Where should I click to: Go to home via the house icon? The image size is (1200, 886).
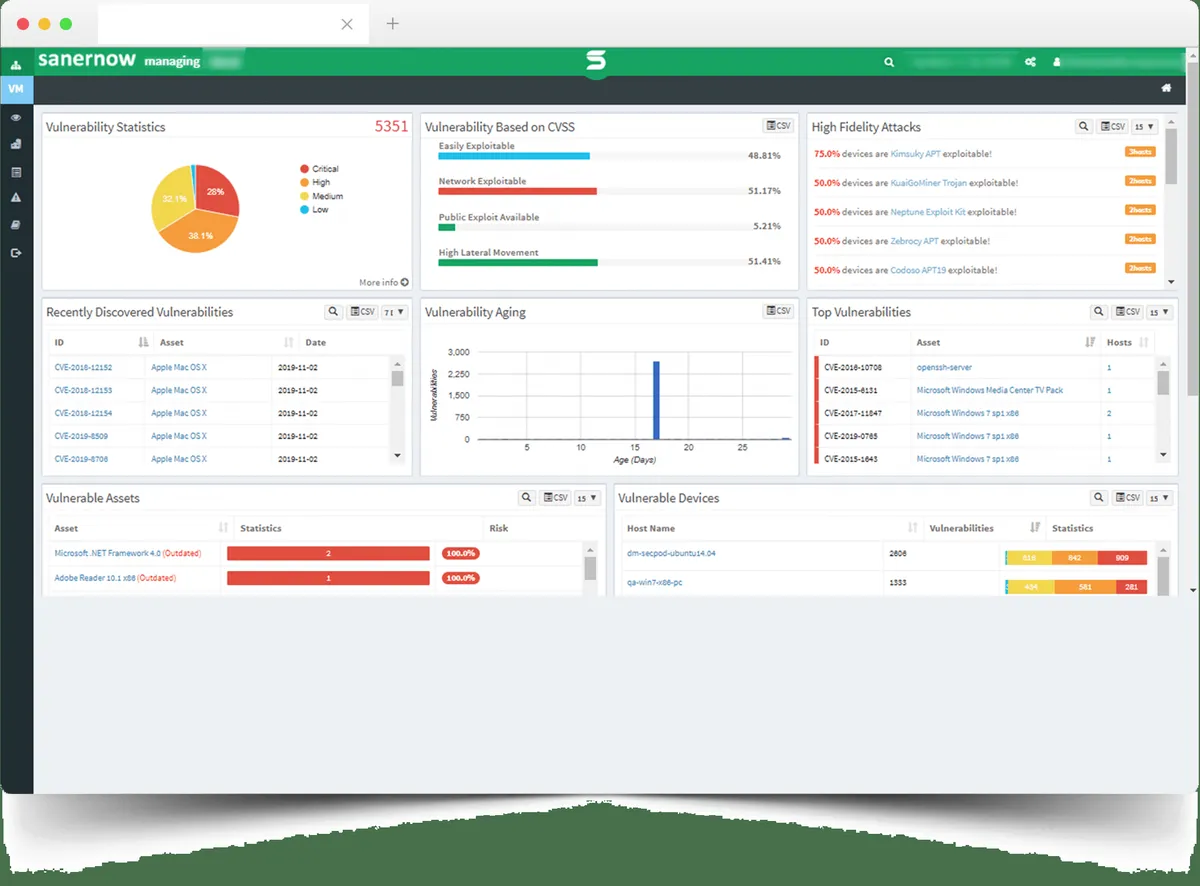coord(1166,89)
